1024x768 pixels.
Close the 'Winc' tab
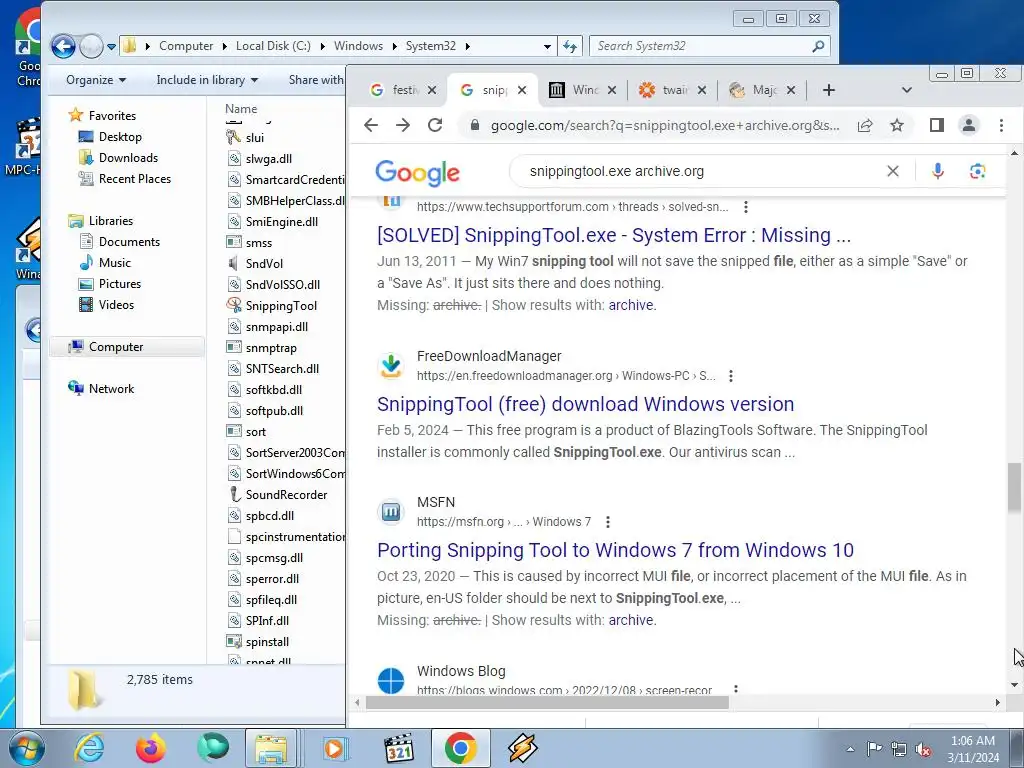pyautogui.click(x=612, y=90)
